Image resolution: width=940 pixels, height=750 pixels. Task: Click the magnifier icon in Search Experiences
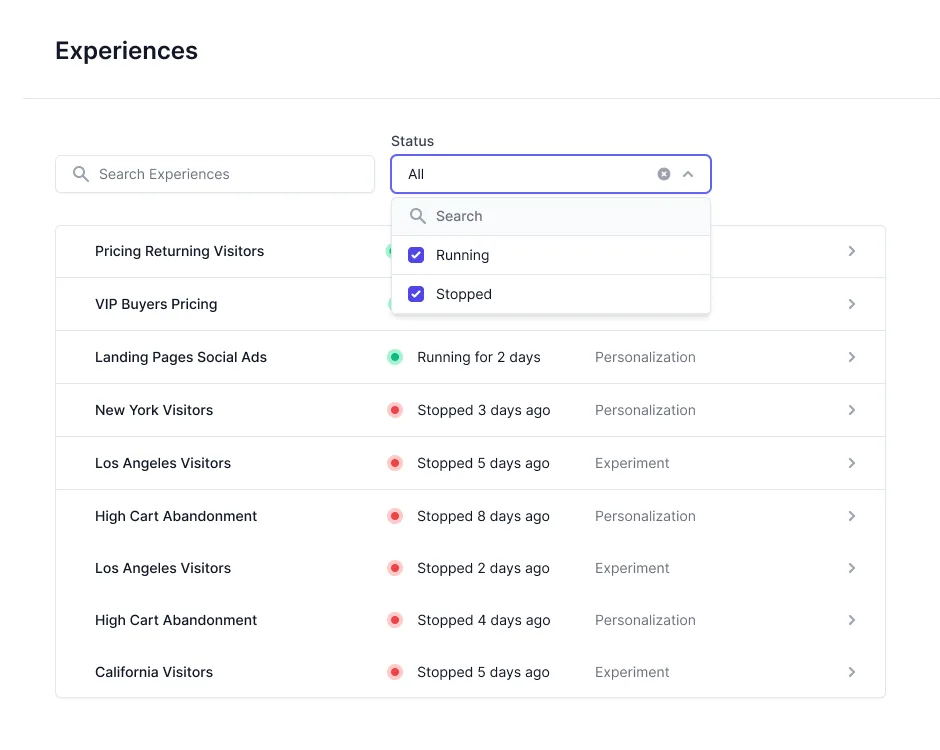tap(81, 174)
